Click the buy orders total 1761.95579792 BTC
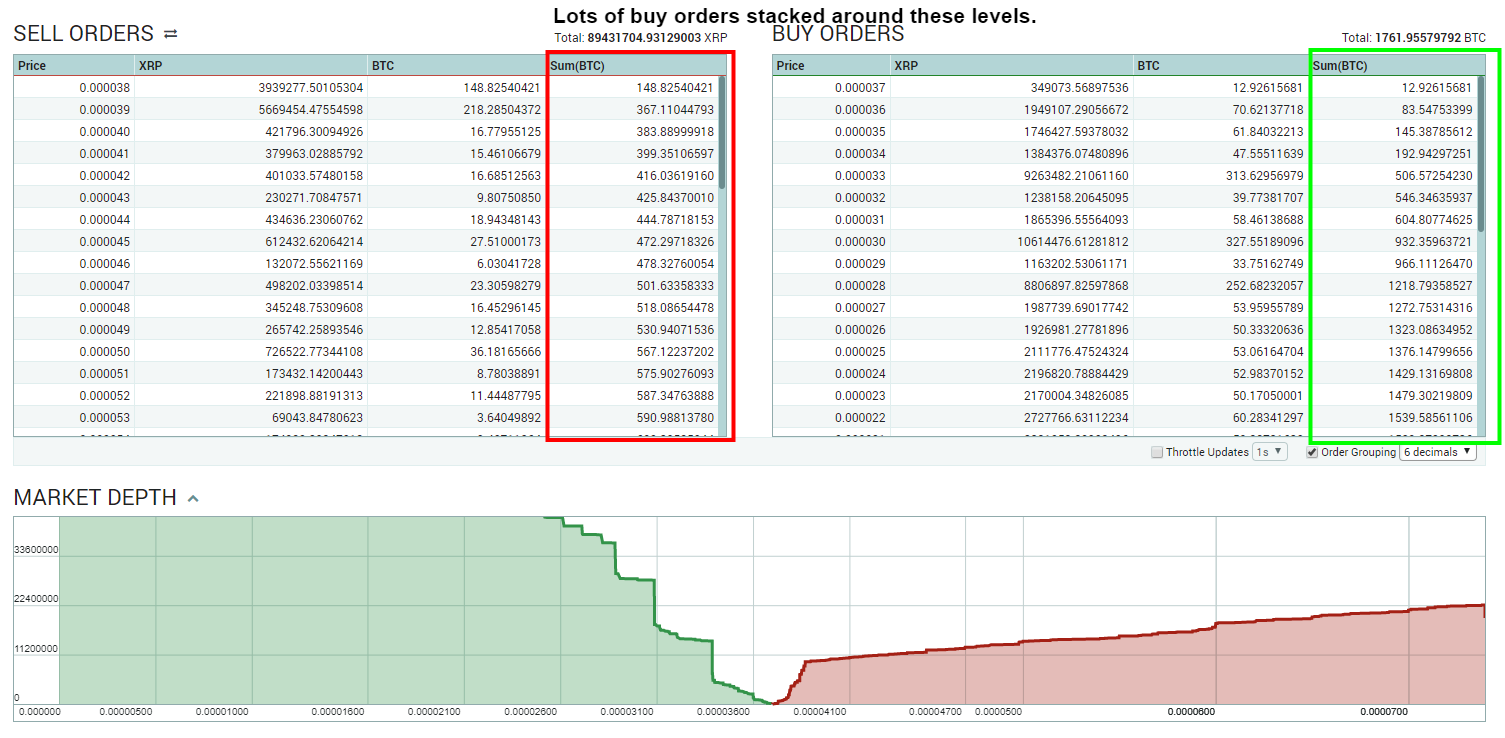This screenshot has height=738, width=1505. (x=1430, y=38)
